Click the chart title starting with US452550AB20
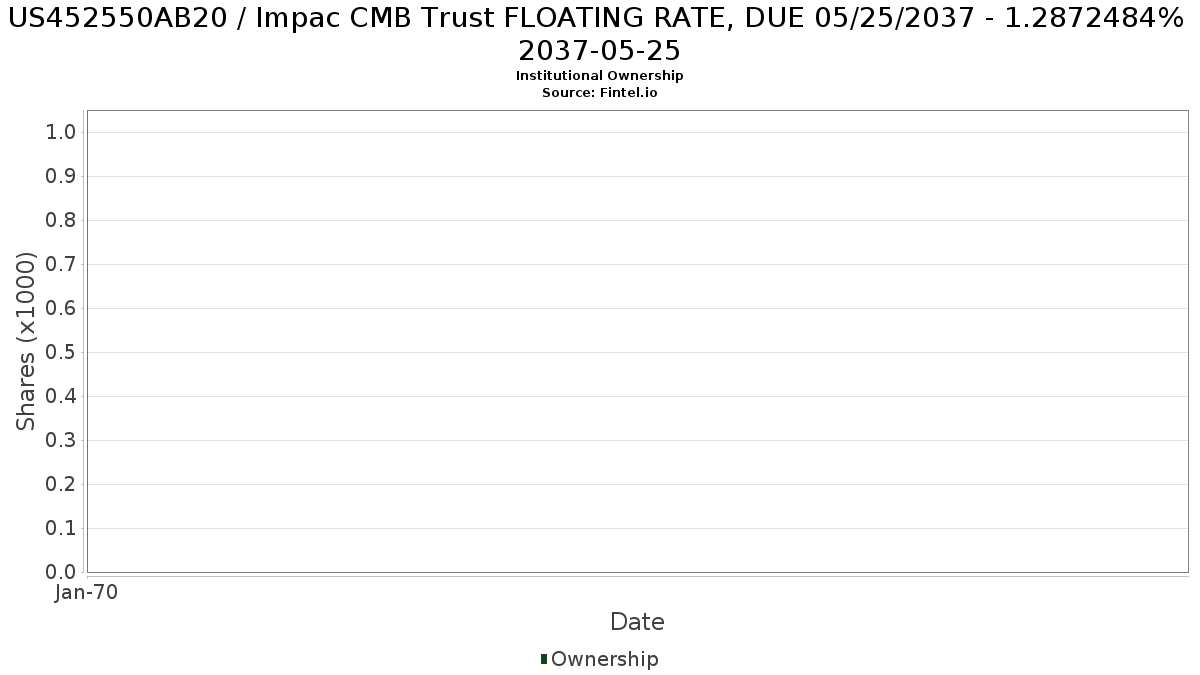The image size is (1200, 675). pos(599,21)
